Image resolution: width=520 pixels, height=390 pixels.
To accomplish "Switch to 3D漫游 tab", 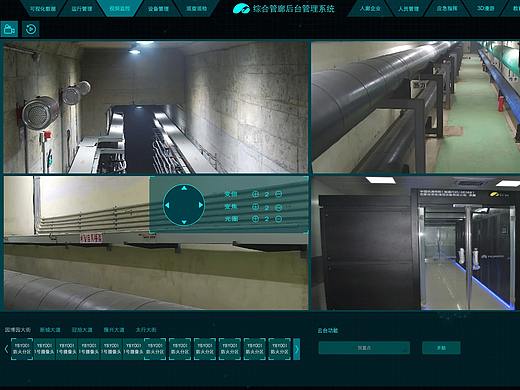I will click(x=485, y=8).
